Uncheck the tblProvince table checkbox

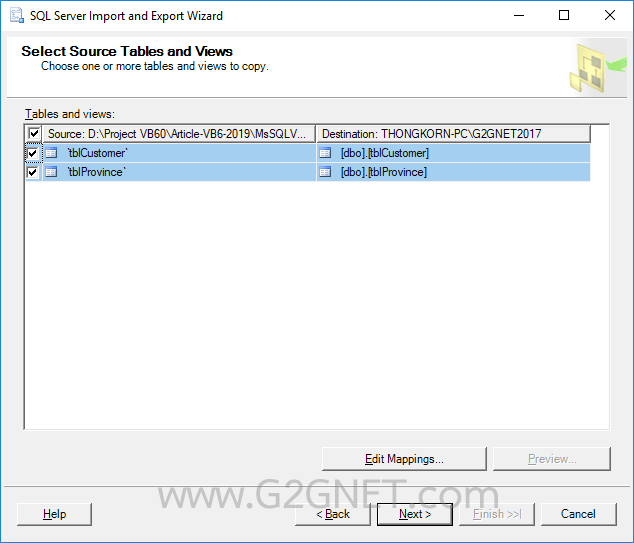32,172
